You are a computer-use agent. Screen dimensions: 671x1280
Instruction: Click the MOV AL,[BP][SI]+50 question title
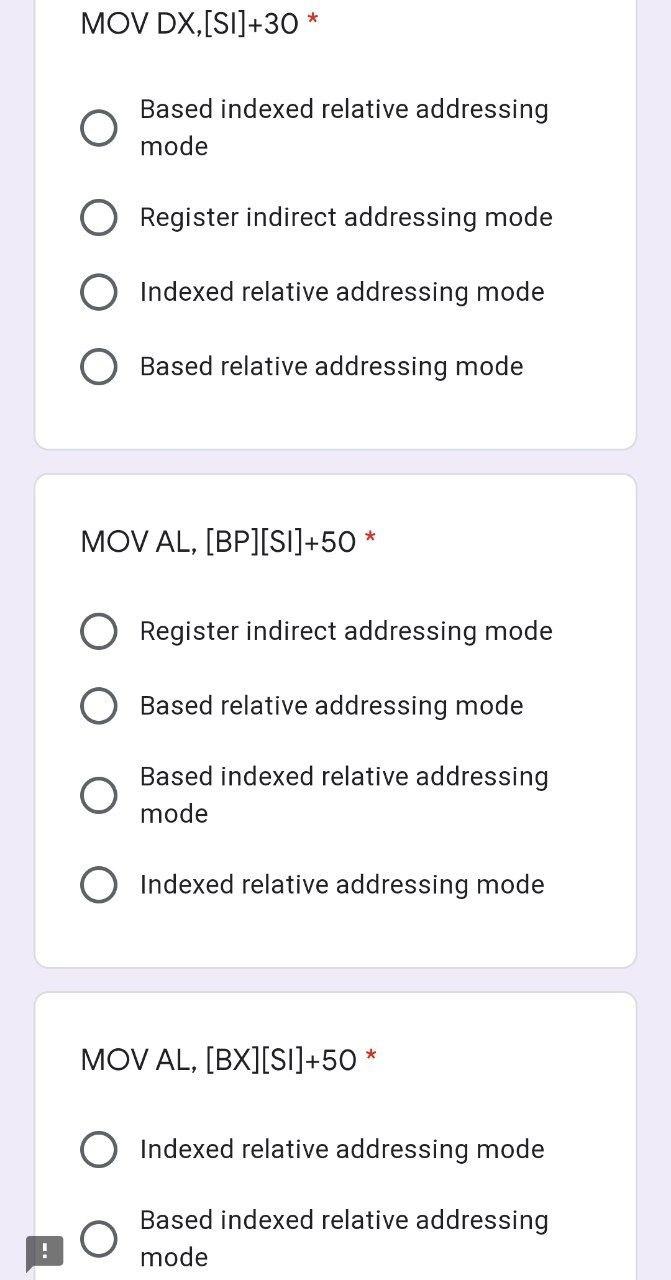point(220,541)
